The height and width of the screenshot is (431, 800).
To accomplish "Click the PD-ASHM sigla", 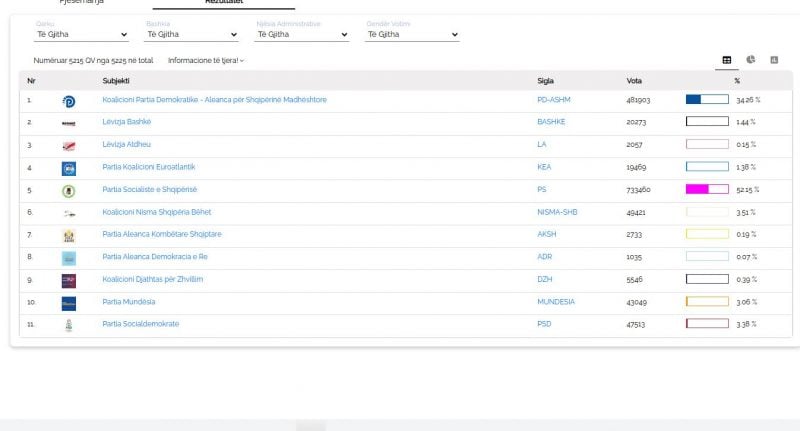I will [x=554, y=99].
